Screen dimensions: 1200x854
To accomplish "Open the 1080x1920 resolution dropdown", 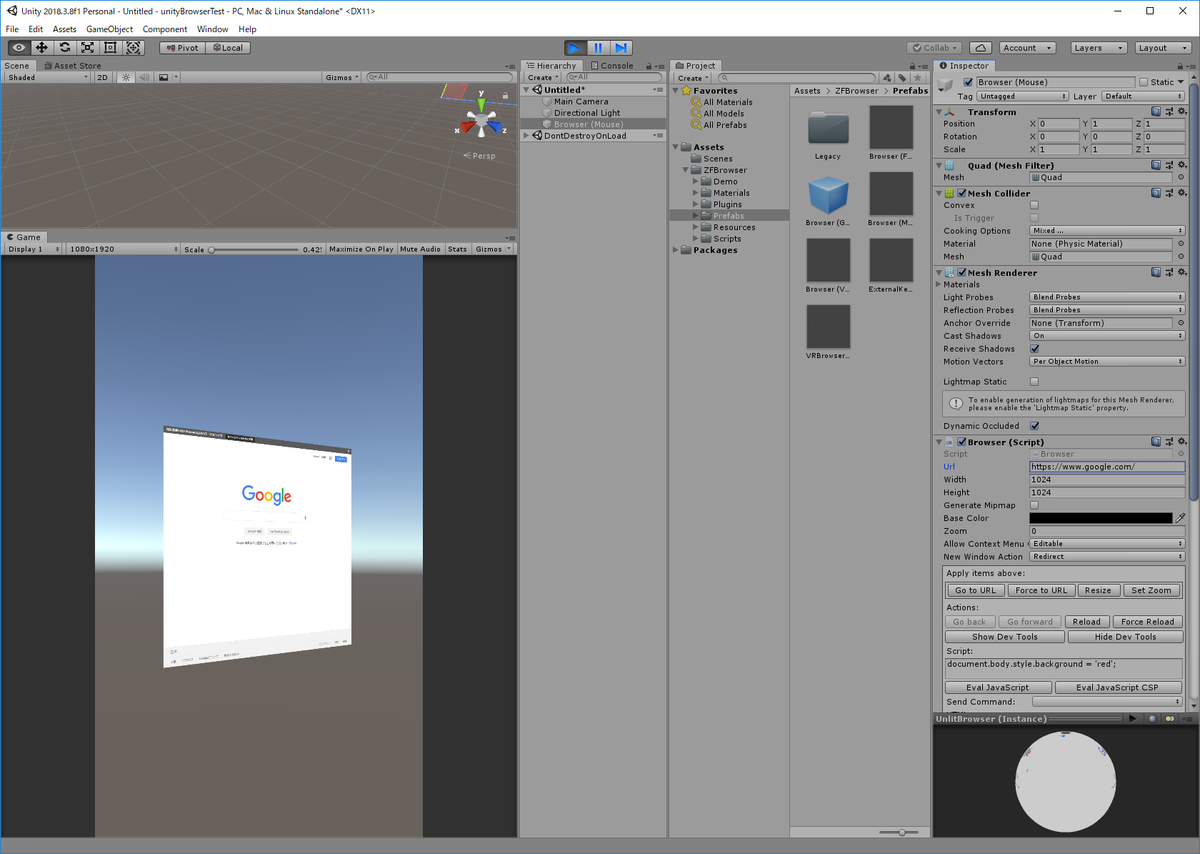I will point(122,249).
